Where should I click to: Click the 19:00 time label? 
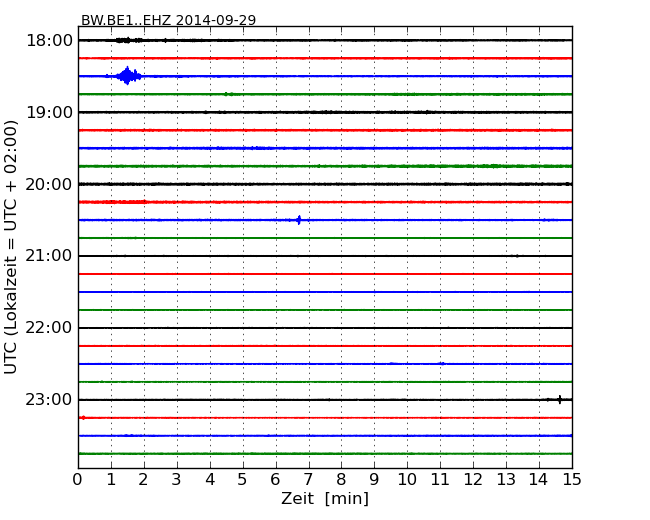pyautogui.click(x=49, y=112)
